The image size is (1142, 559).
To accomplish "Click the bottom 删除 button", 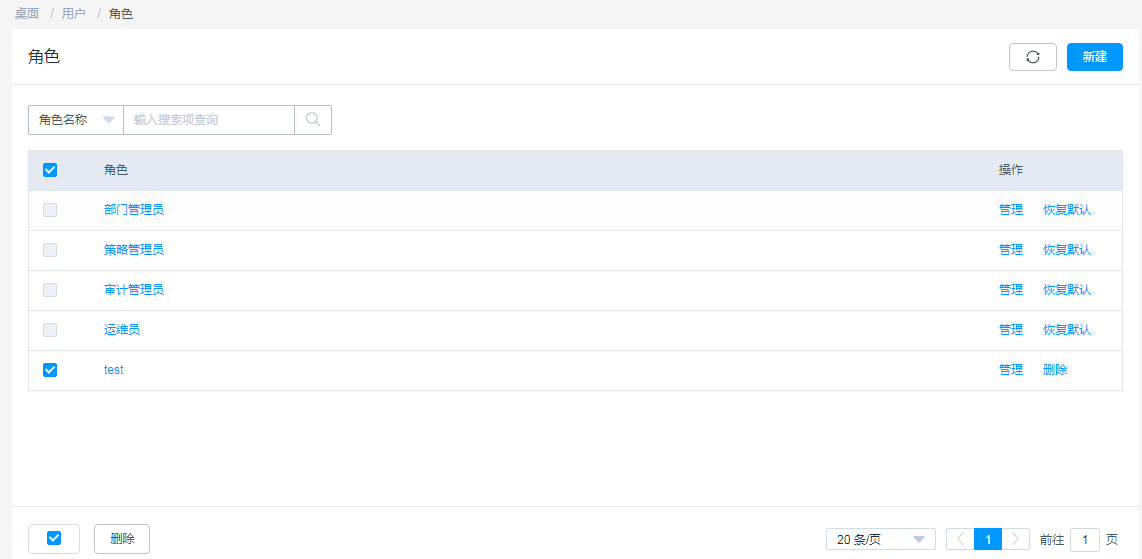I will tap(122, 539).
